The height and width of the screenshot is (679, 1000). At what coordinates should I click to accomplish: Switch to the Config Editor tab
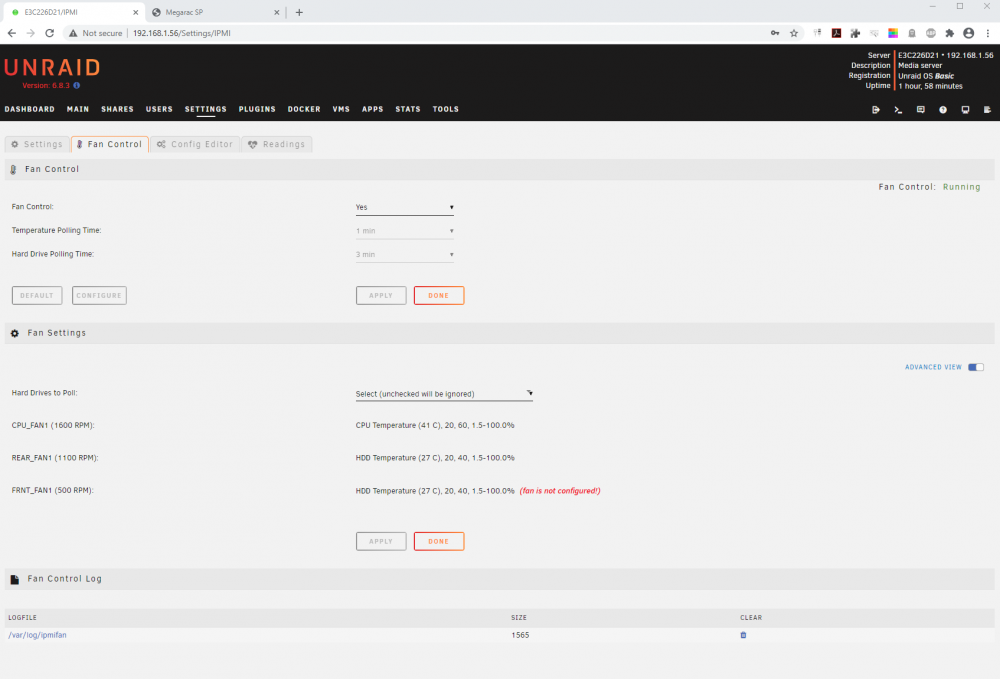[x=195, y=144]
